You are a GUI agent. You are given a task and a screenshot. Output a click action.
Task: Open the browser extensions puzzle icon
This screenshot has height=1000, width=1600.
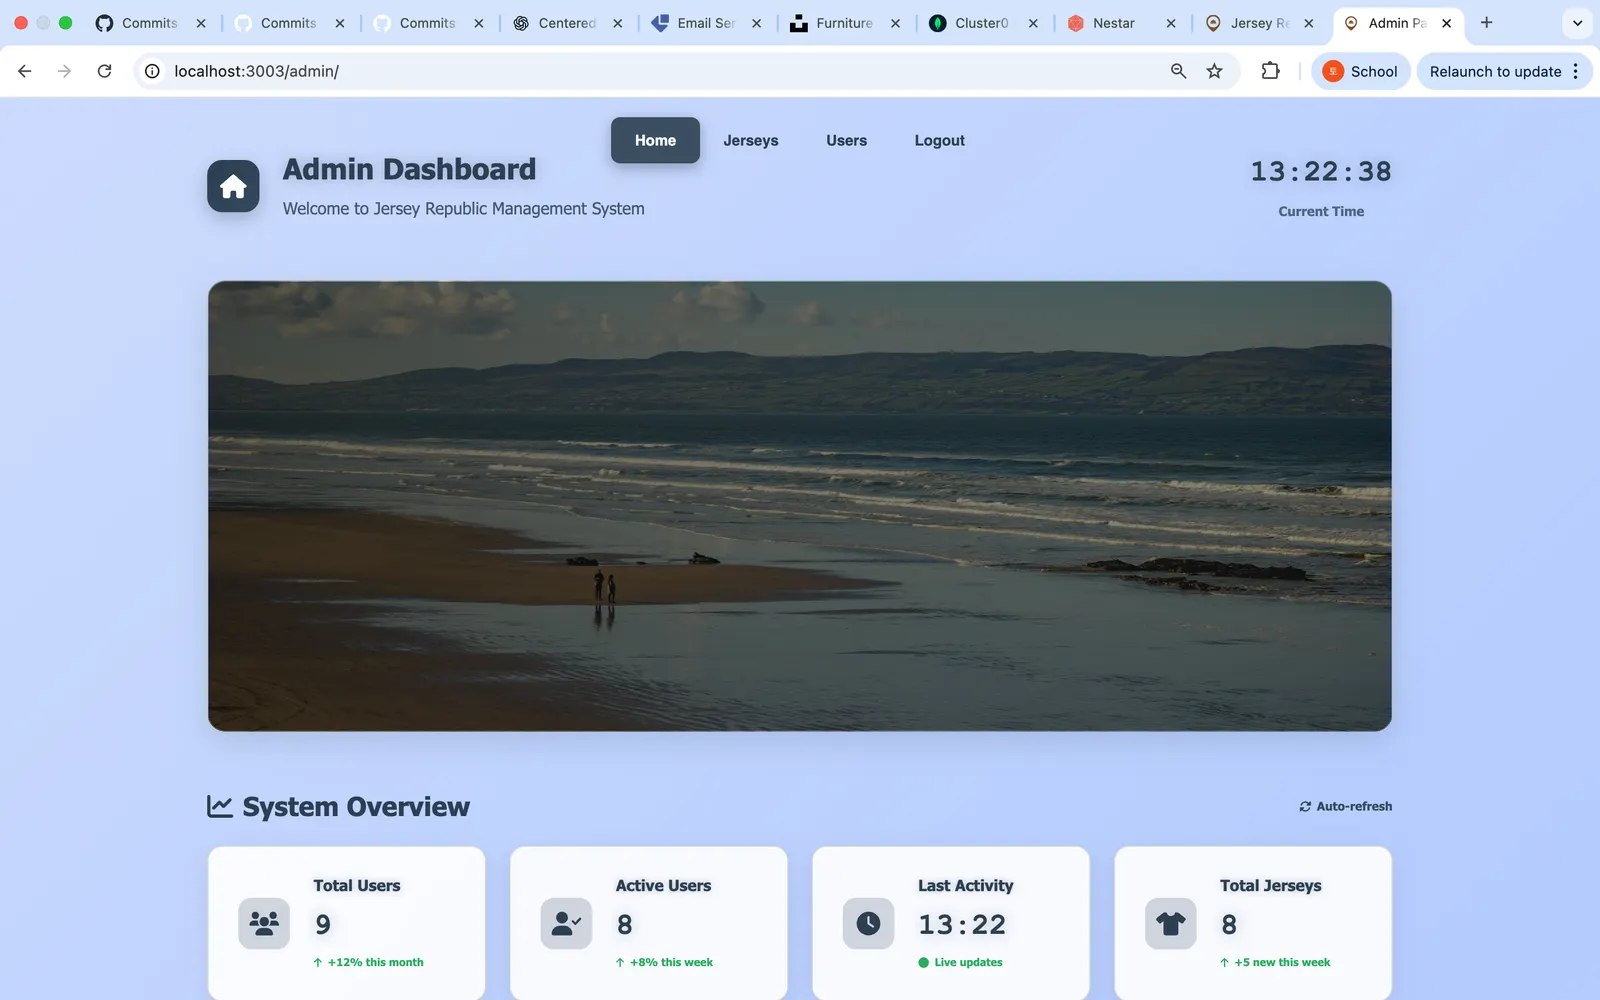click(1270, 71)
